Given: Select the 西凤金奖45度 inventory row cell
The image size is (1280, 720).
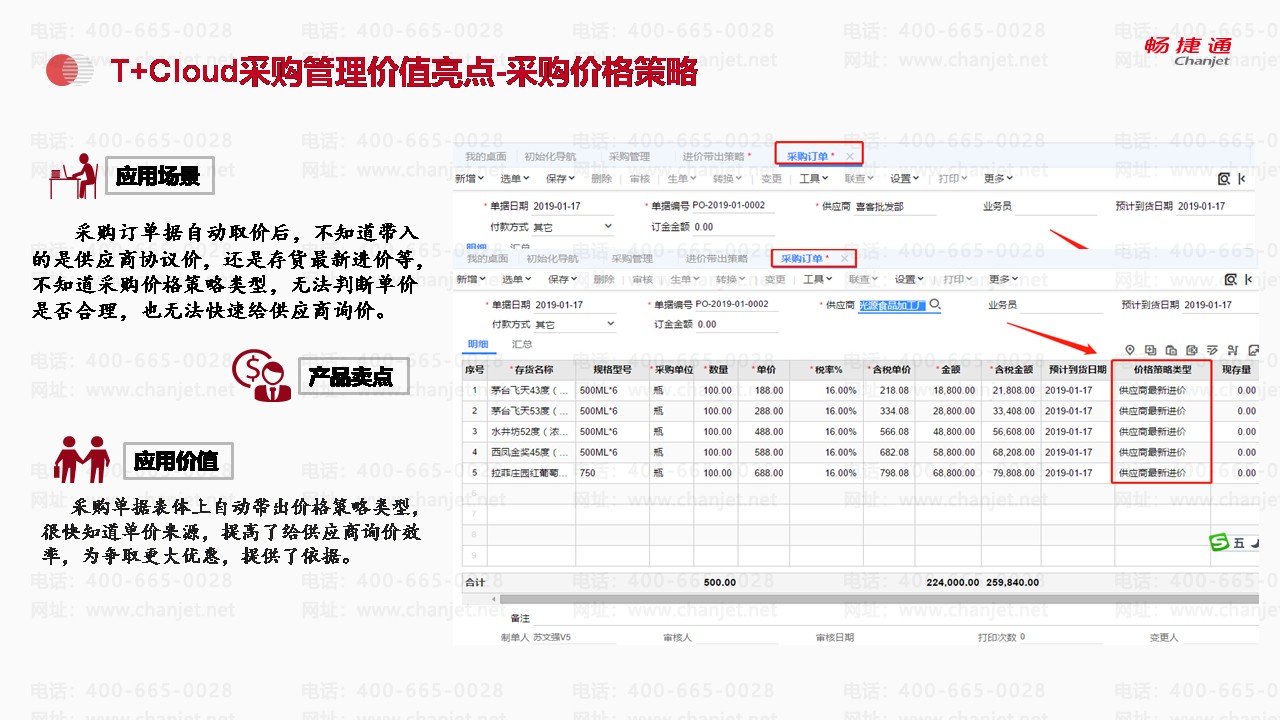Looking at the screenshot, I should tap(532, 452).
